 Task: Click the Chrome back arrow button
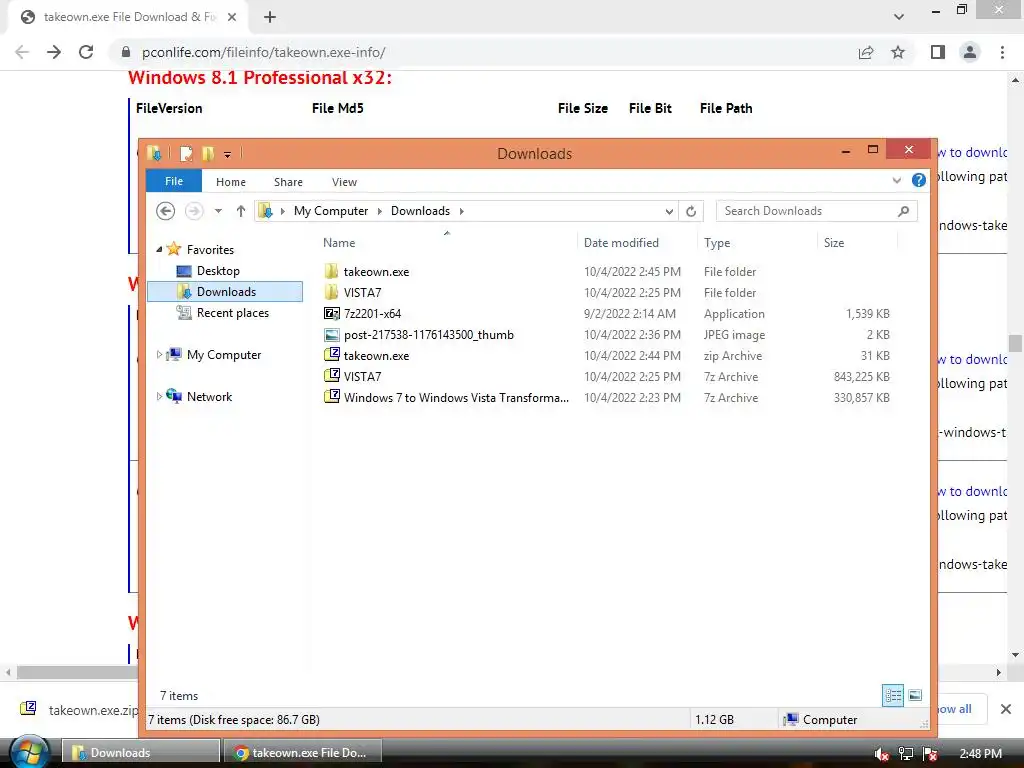pos(22,52)
